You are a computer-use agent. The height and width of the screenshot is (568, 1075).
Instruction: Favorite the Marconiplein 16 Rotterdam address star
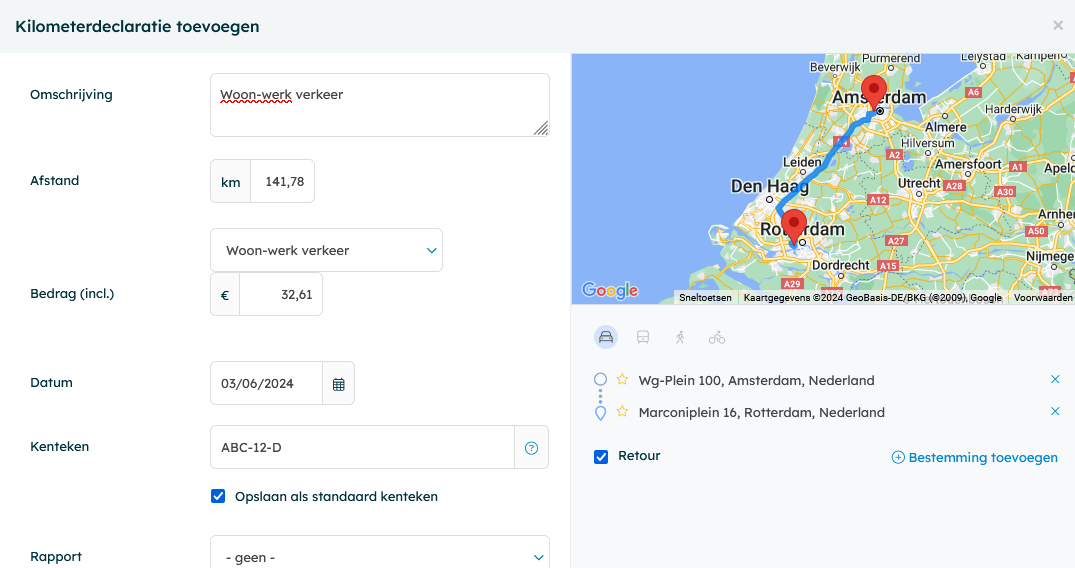point(622,412)
